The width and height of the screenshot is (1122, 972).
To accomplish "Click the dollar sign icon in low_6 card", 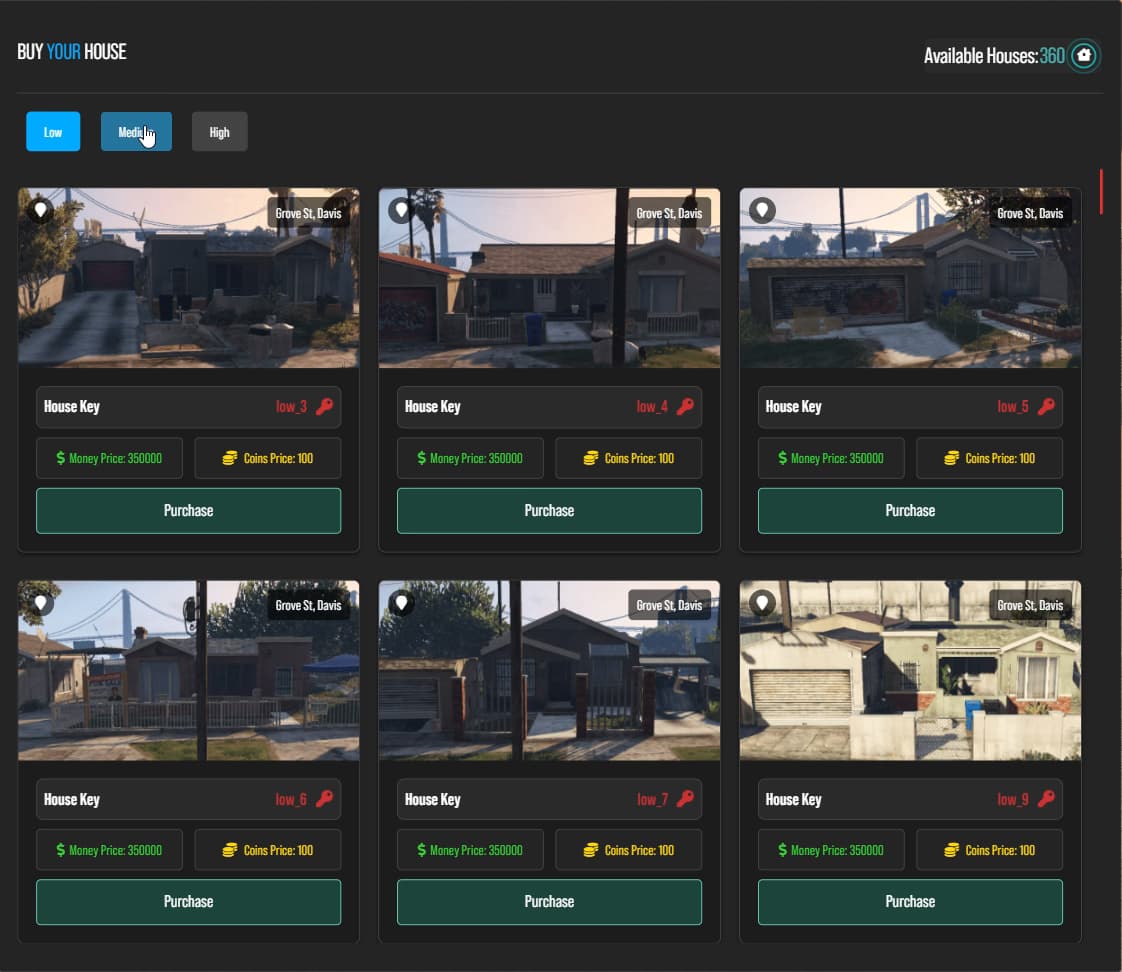I will tap(61, 850).
